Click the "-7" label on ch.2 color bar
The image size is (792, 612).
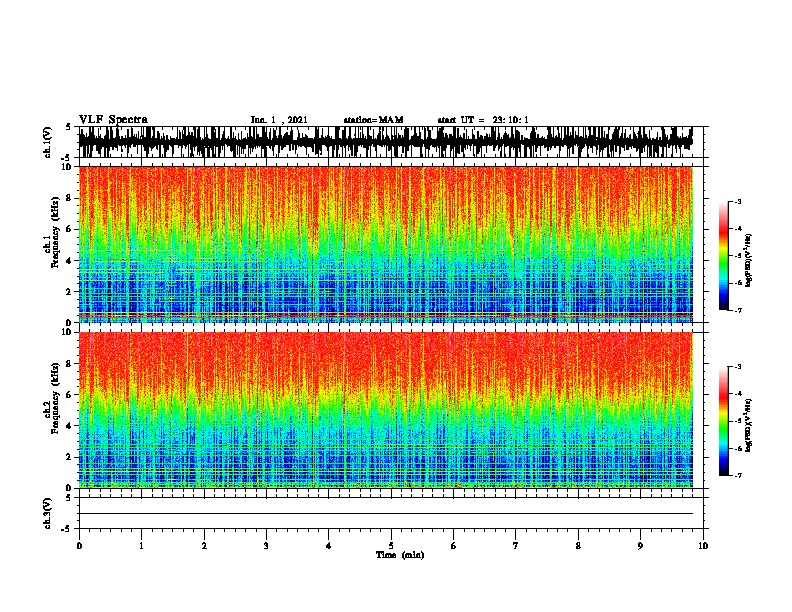tap(737, 476)
